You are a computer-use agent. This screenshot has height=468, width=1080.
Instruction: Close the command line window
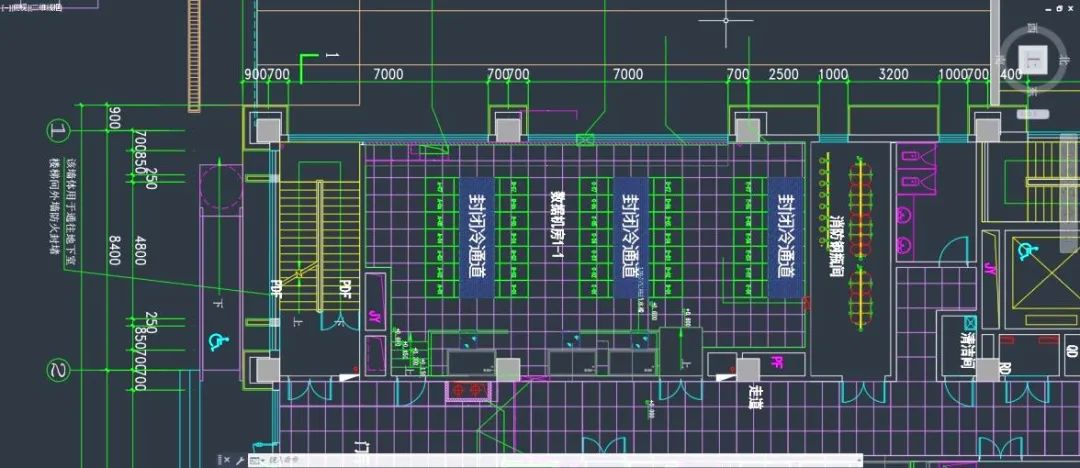coord(229,461)
